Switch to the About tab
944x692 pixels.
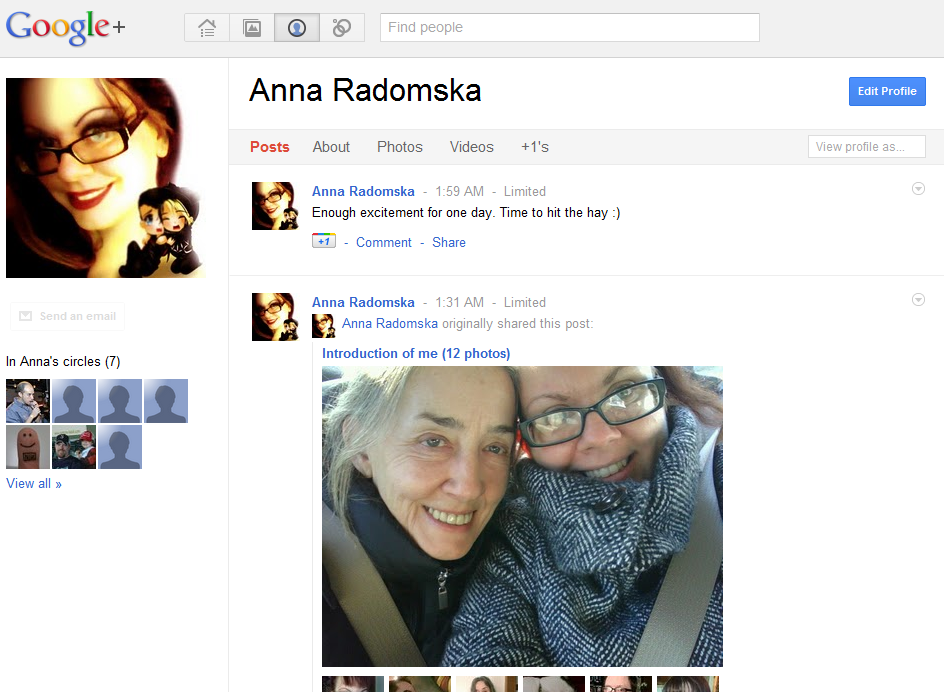(x=331, y=147)
